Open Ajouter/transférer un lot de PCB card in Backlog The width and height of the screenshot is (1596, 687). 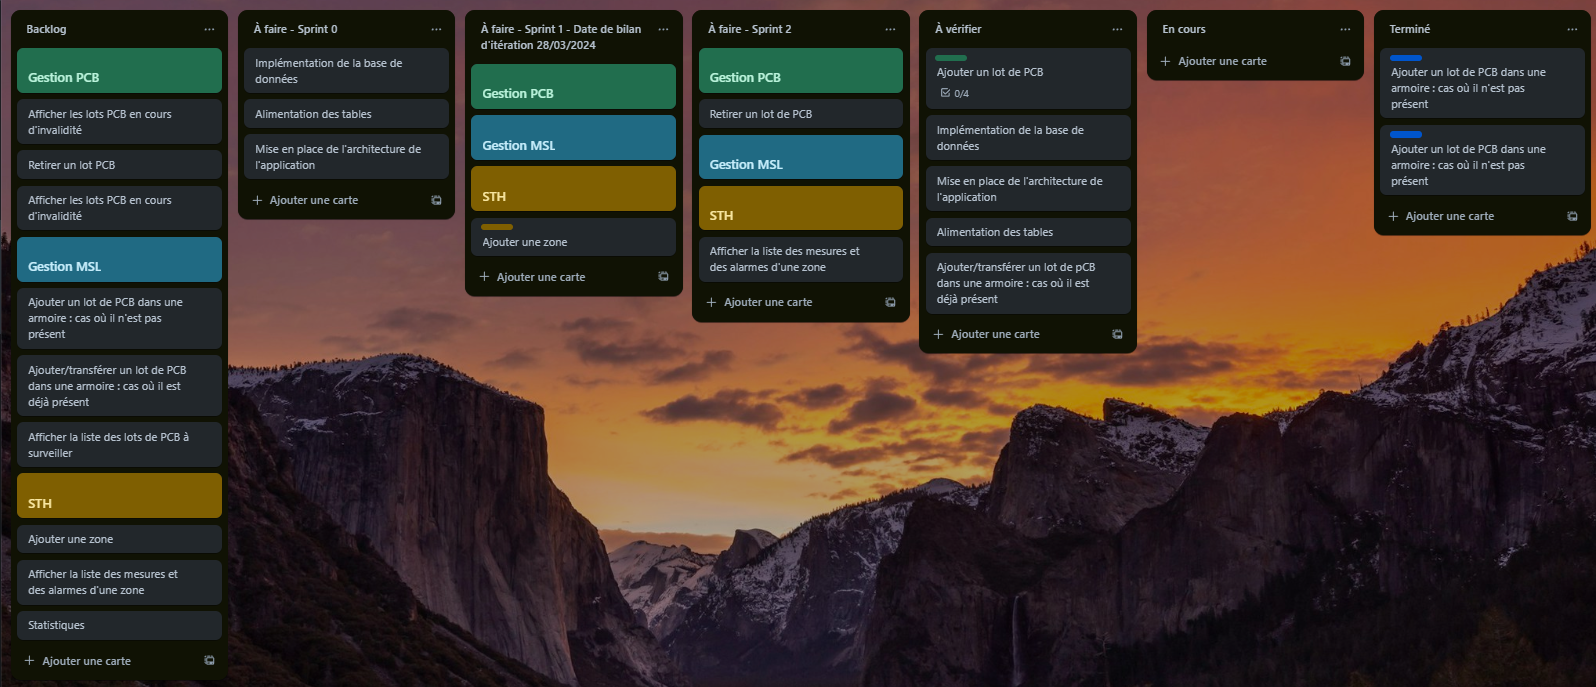pos(119,386)
